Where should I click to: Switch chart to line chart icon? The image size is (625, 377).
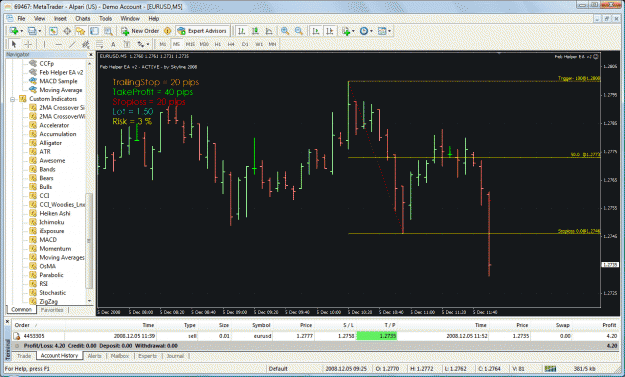coord(269,31)
